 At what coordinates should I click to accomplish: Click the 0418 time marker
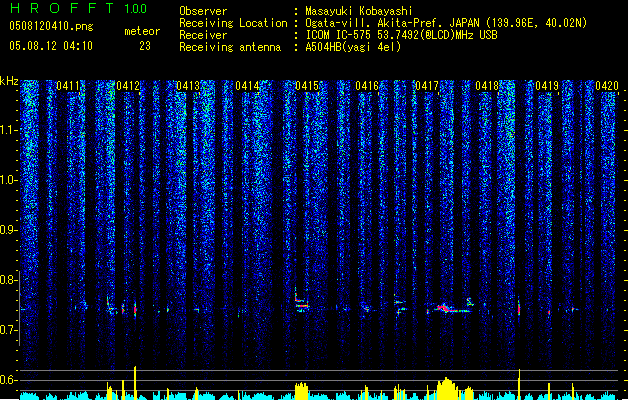pos(487,86)
